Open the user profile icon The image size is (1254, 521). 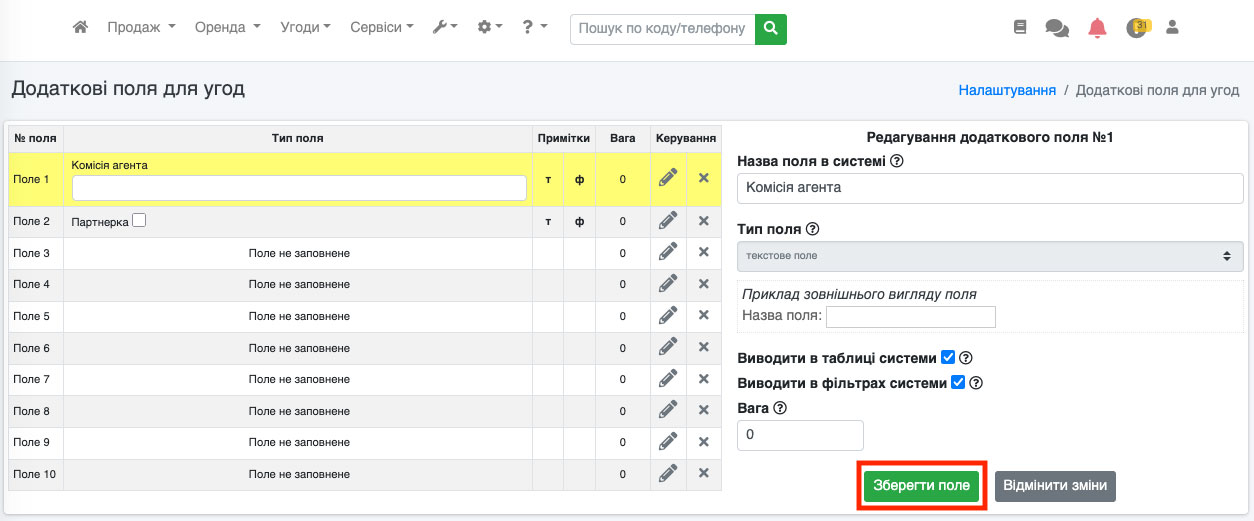pos(1173,28)
